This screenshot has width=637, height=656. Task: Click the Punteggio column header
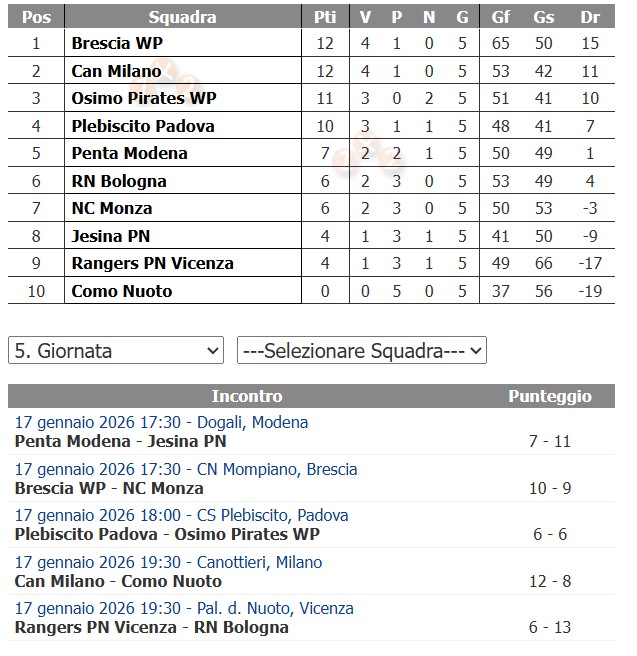(x=549, y=396)
